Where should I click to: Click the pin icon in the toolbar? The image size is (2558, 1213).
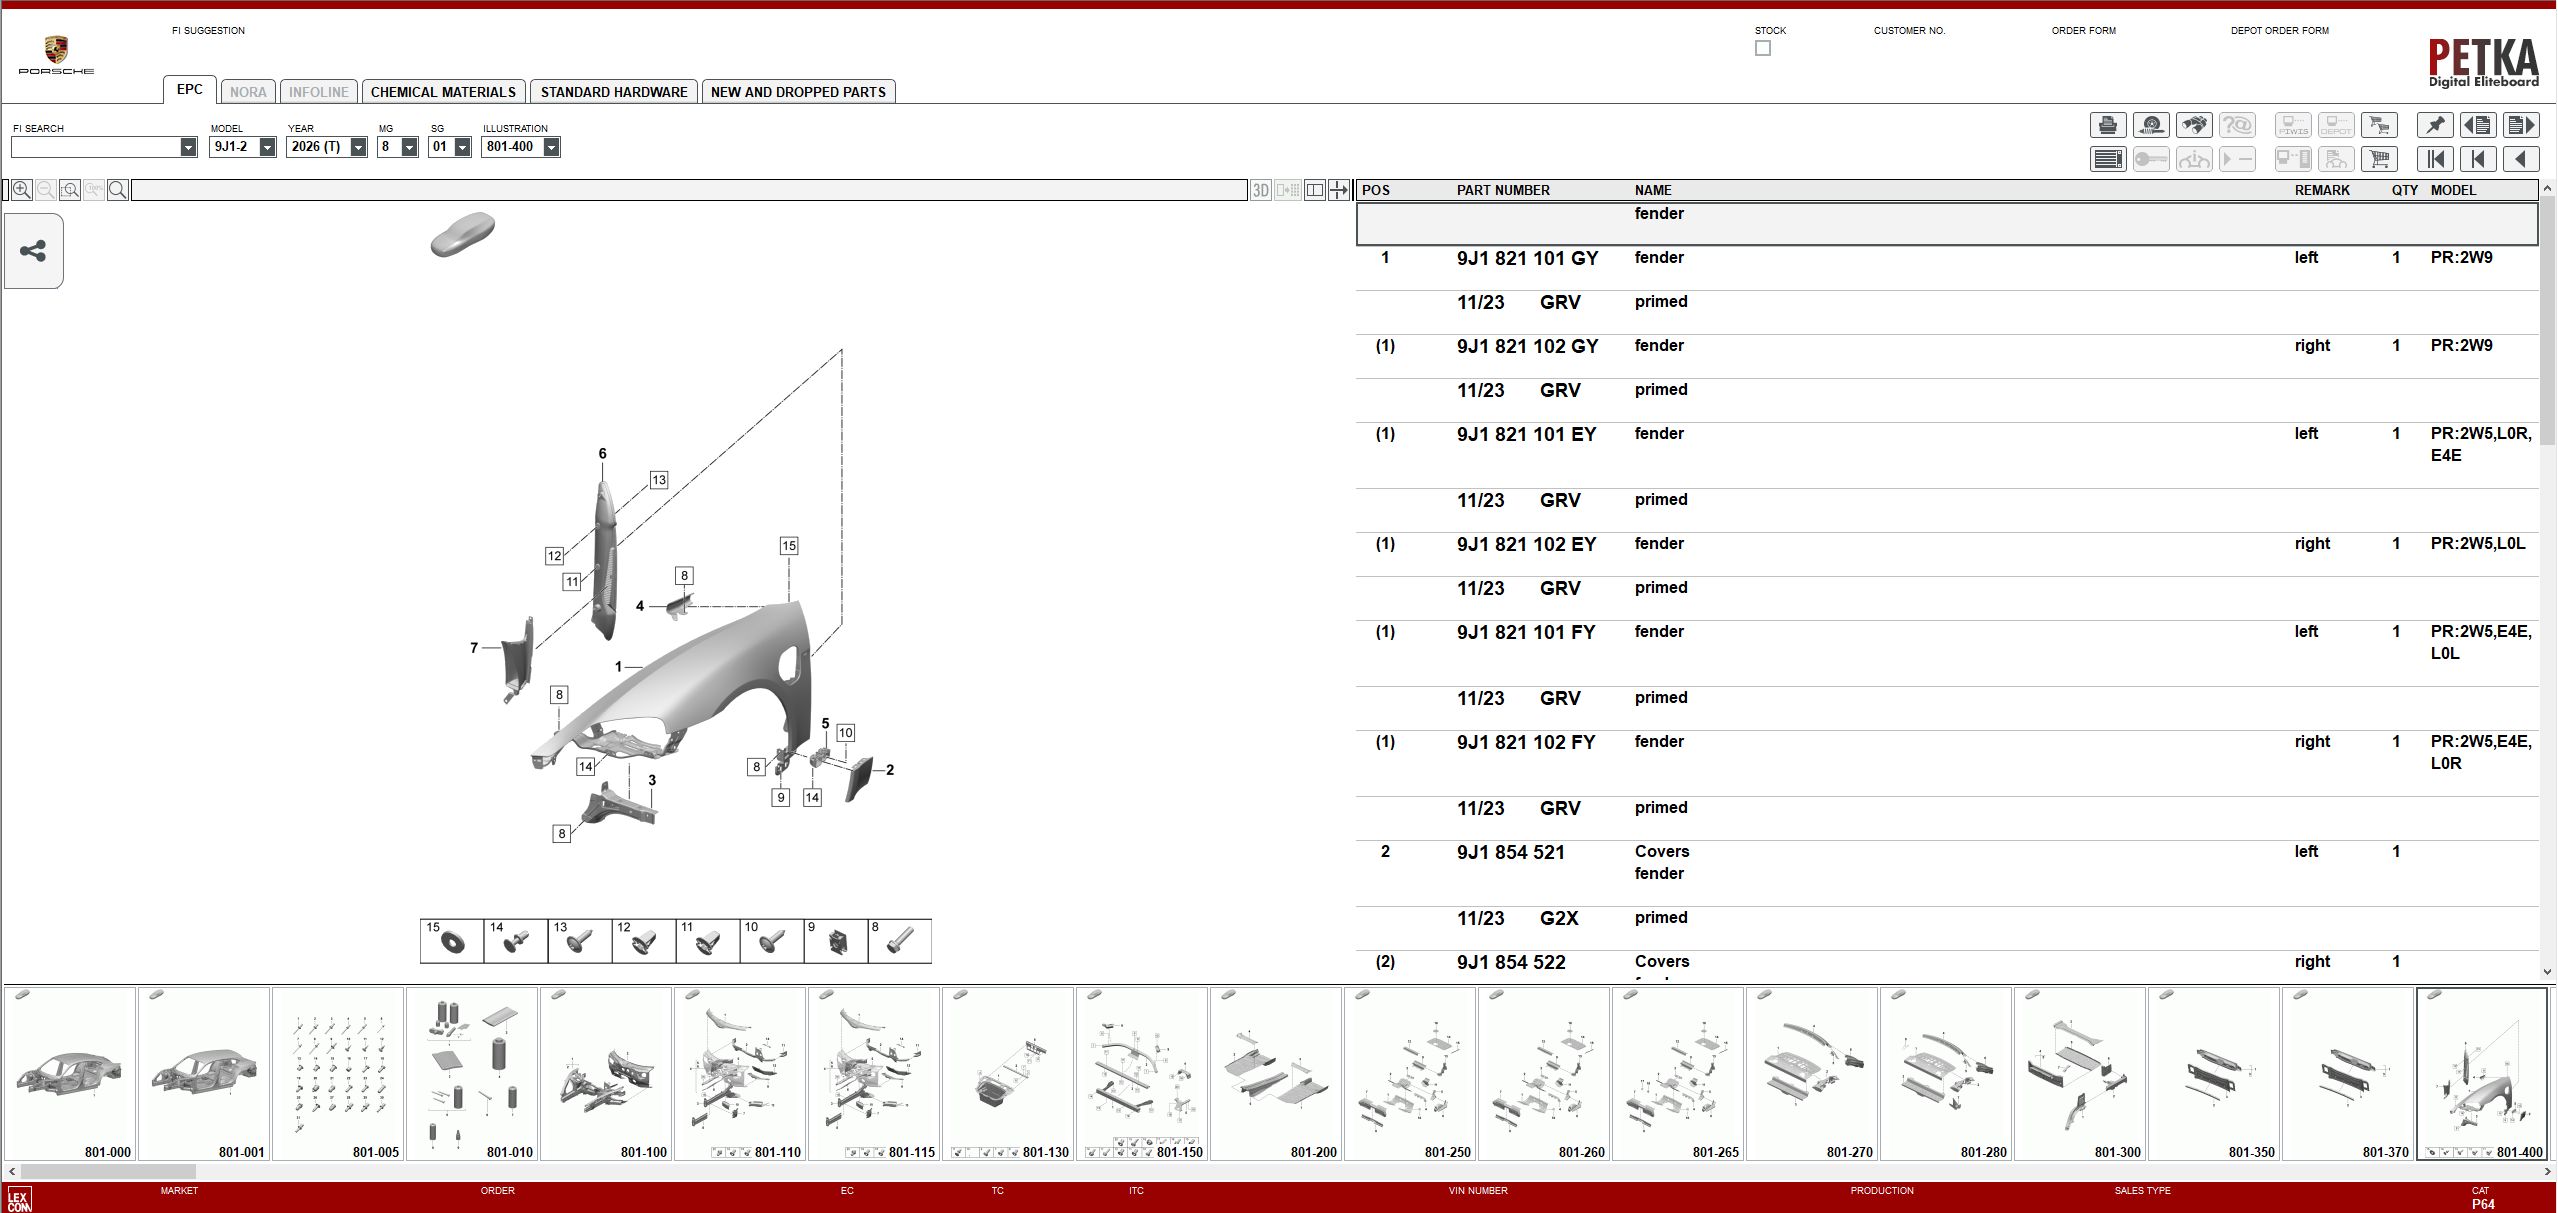2435,124
